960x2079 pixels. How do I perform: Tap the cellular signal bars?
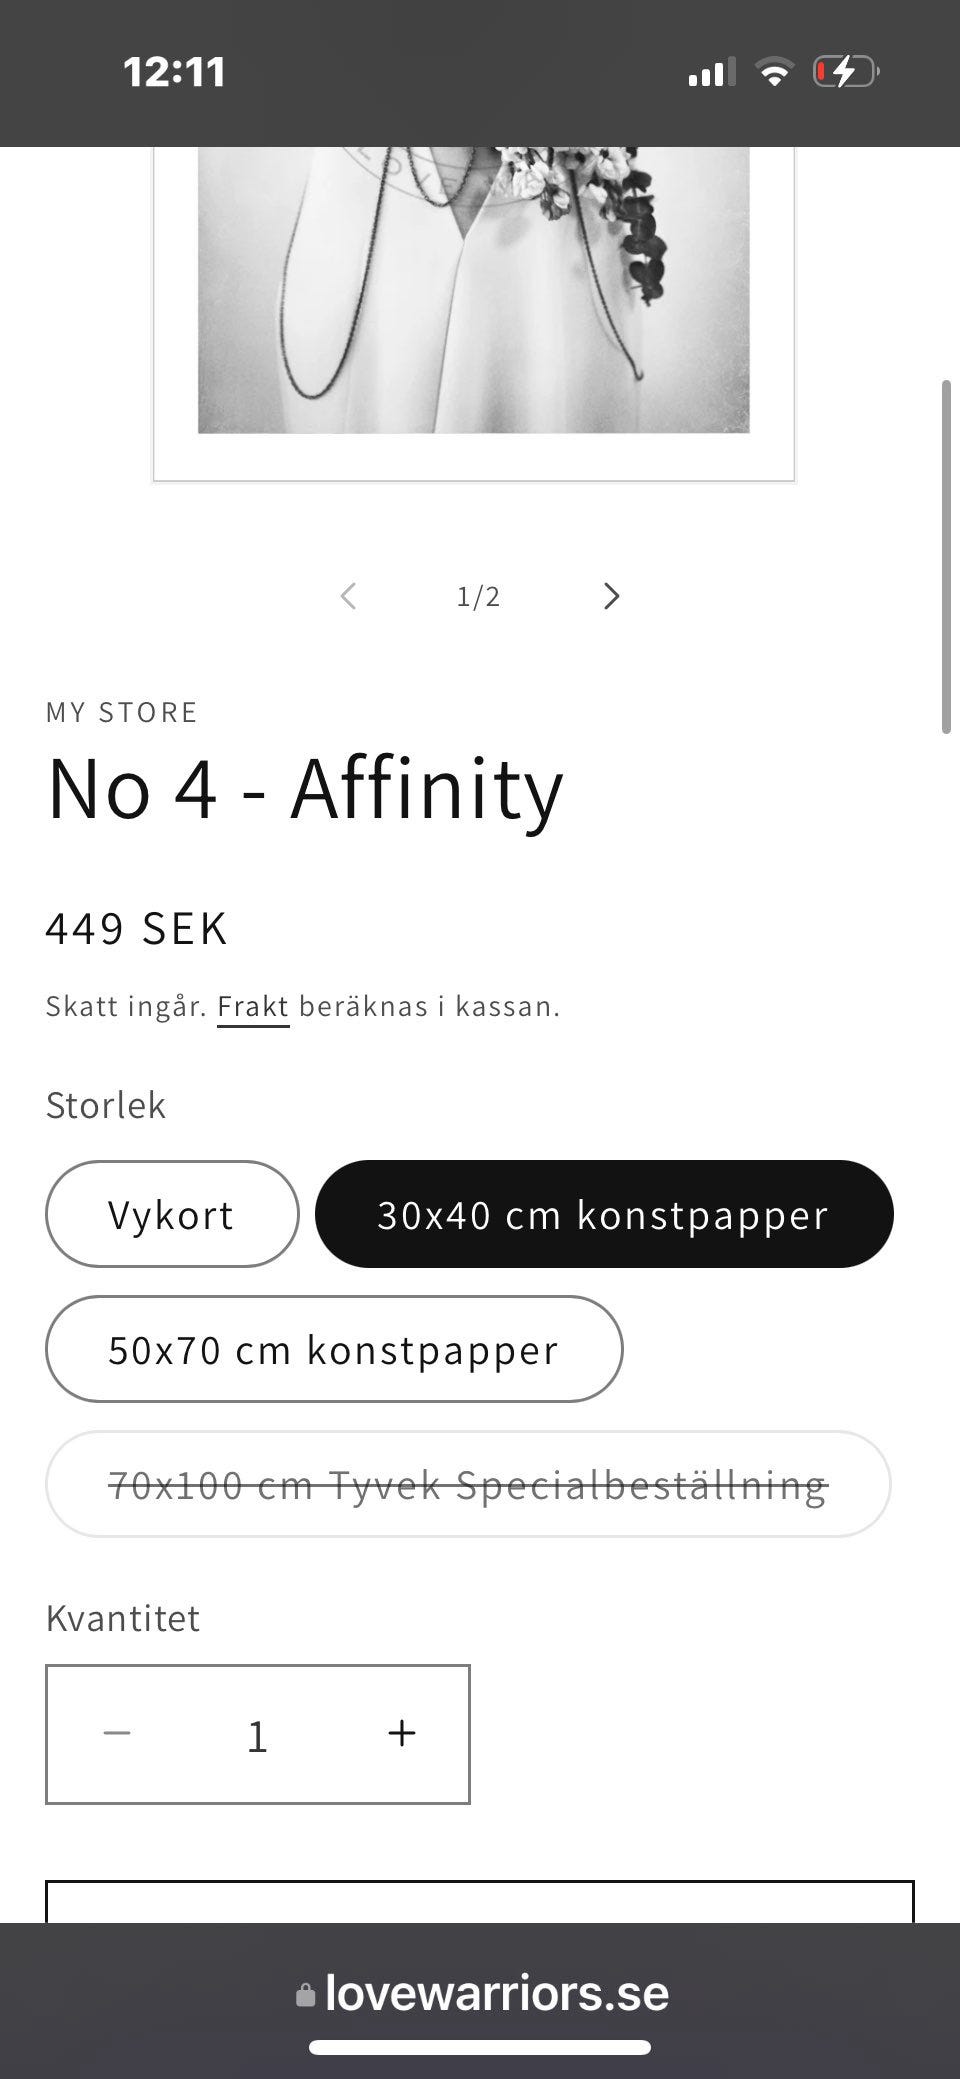[711, 72]
